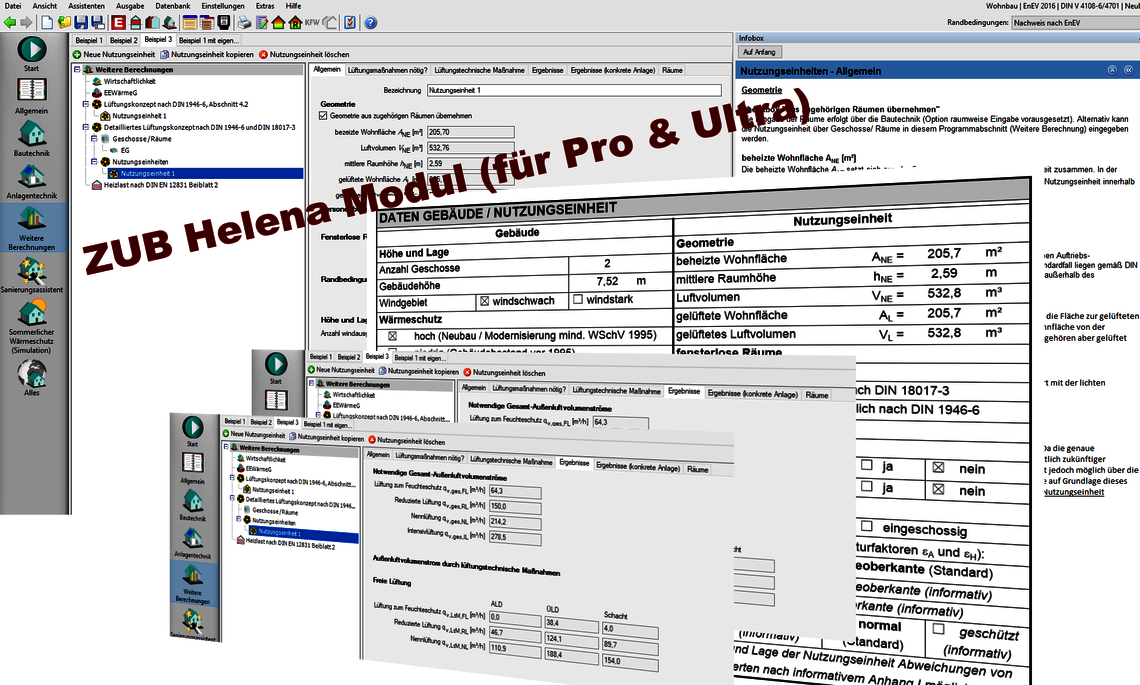Click the grey forward arrow in the toolbar
Viewport: 1140px width, 685px height.
[x=26, y=23]
